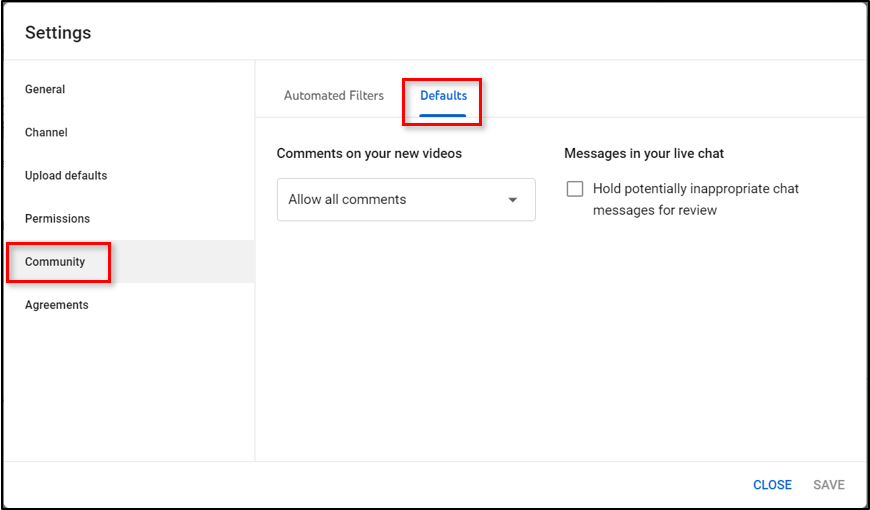Select the Community sidebar item
The image size is (870, 510).
55,262
